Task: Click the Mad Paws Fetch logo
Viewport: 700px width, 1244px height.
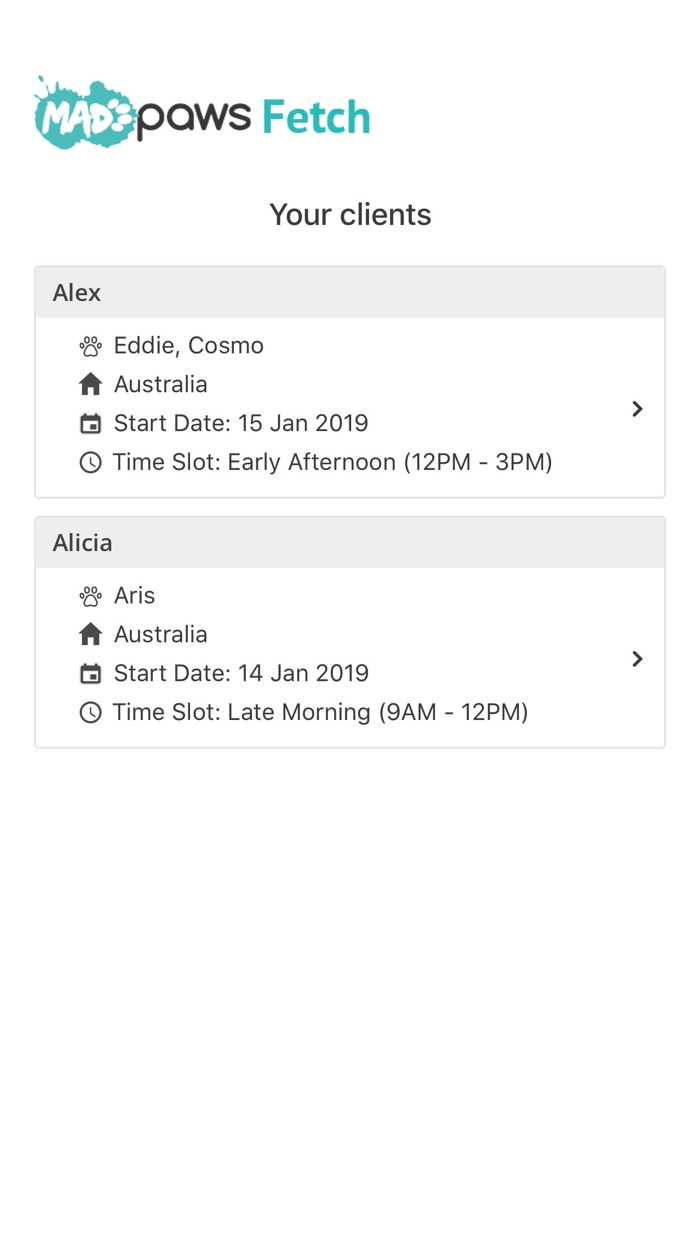Action: [202, 114]
